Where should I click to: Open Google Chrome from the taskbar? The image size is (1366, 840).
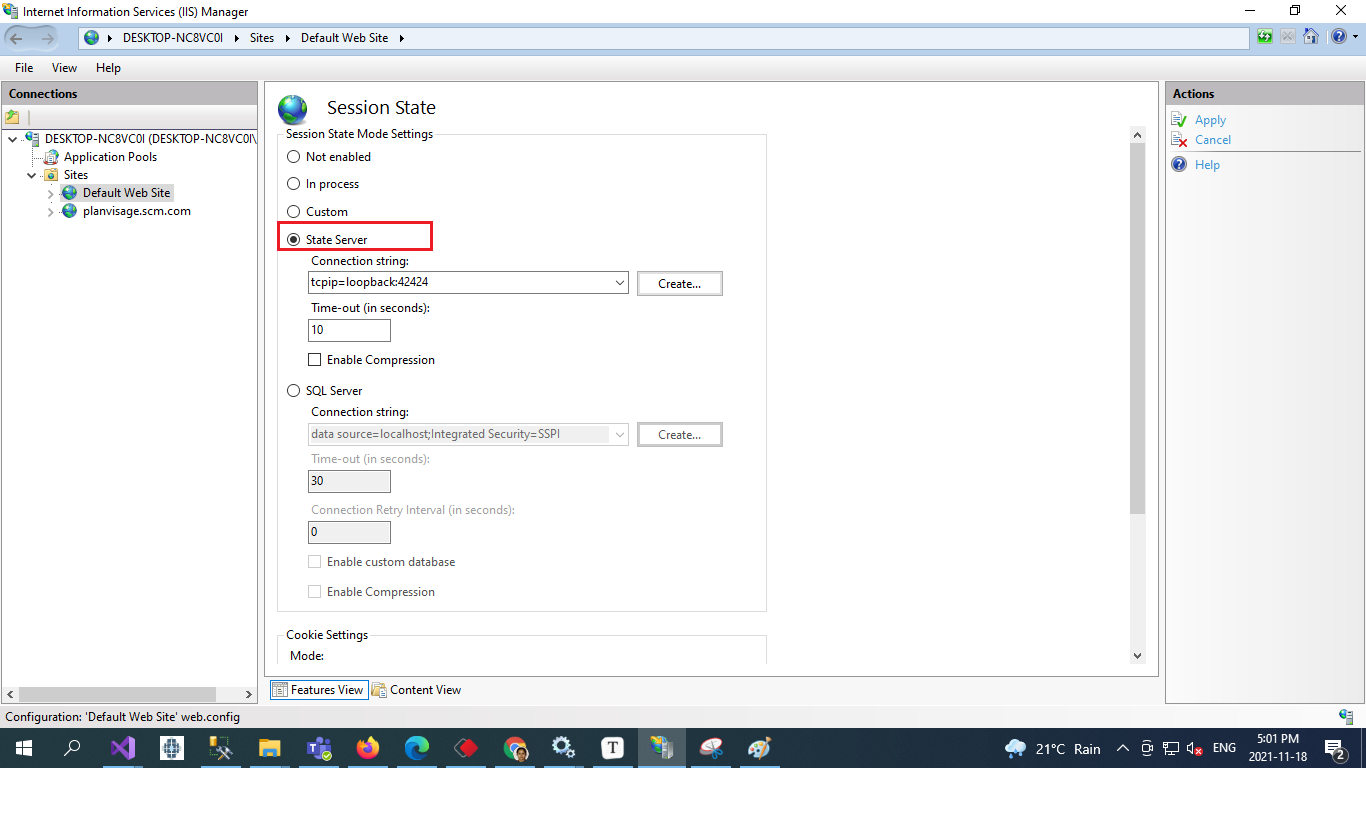pos(515,748)
